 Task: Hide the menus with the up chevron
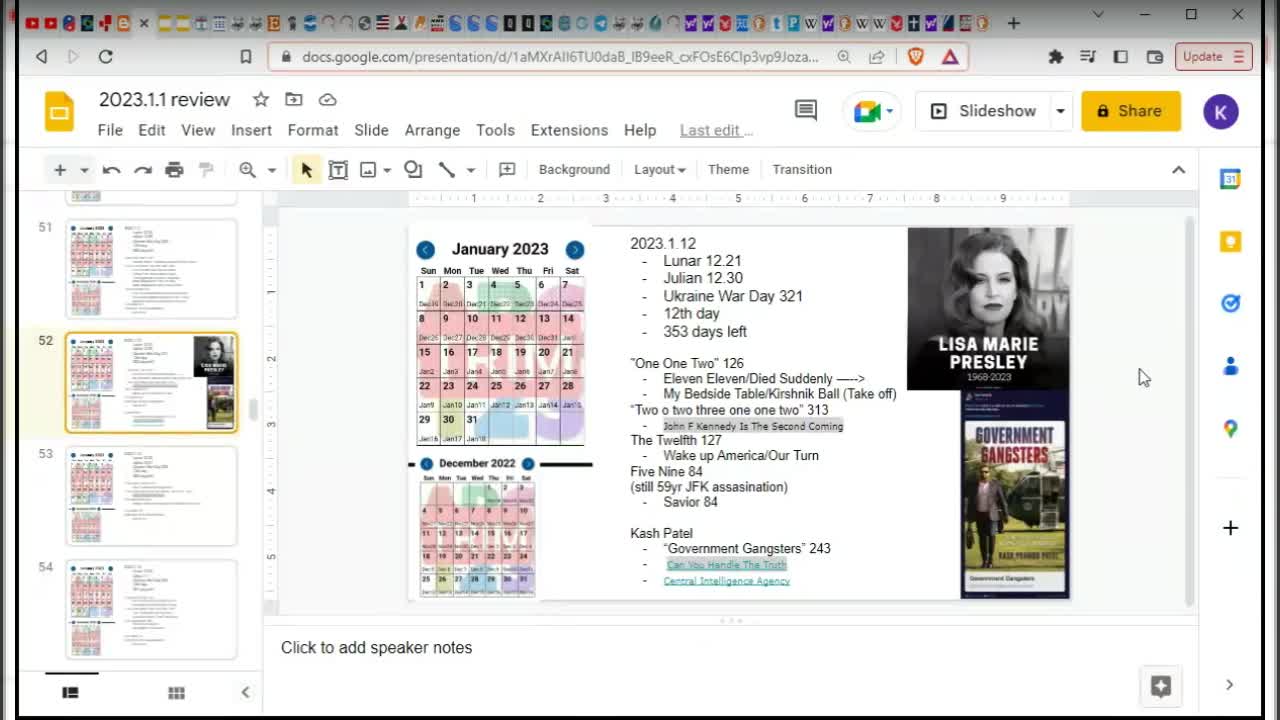(1178, 170)
